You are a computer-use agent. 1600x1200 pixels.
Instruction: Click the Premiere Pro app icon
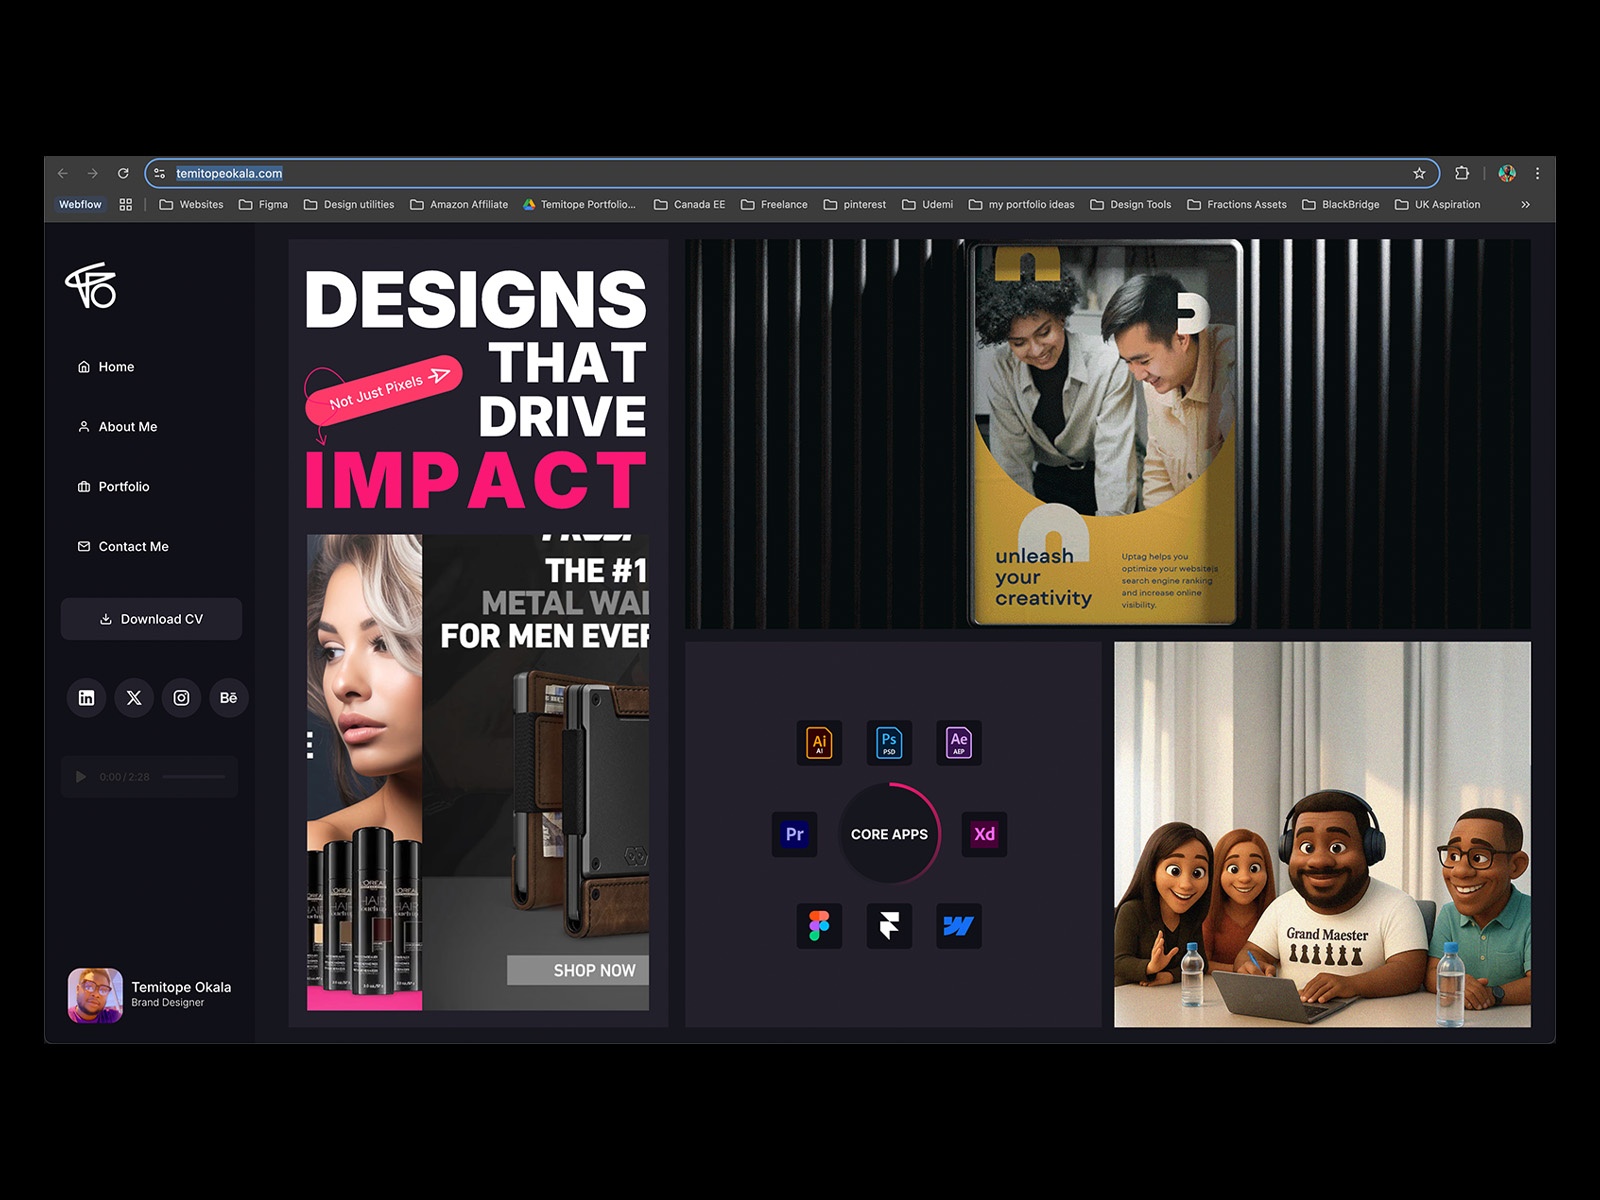point(794,834)
